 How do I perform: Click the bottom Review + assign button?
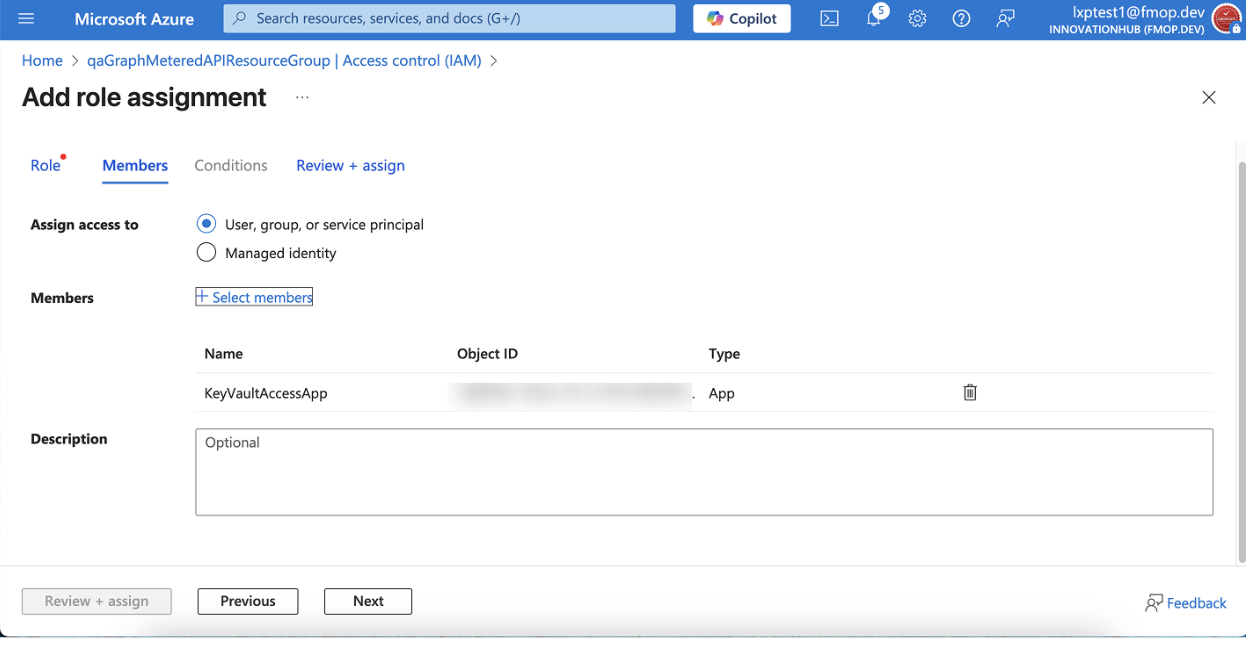click(97, 601)
